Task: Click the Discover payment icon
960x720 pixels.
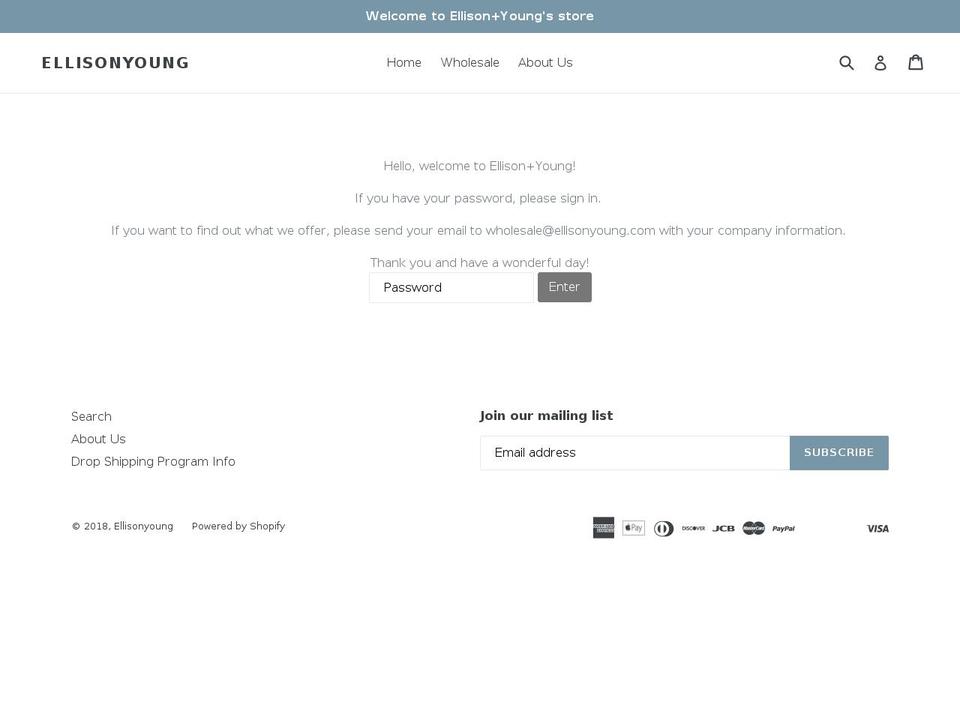Action: [693, 528]
